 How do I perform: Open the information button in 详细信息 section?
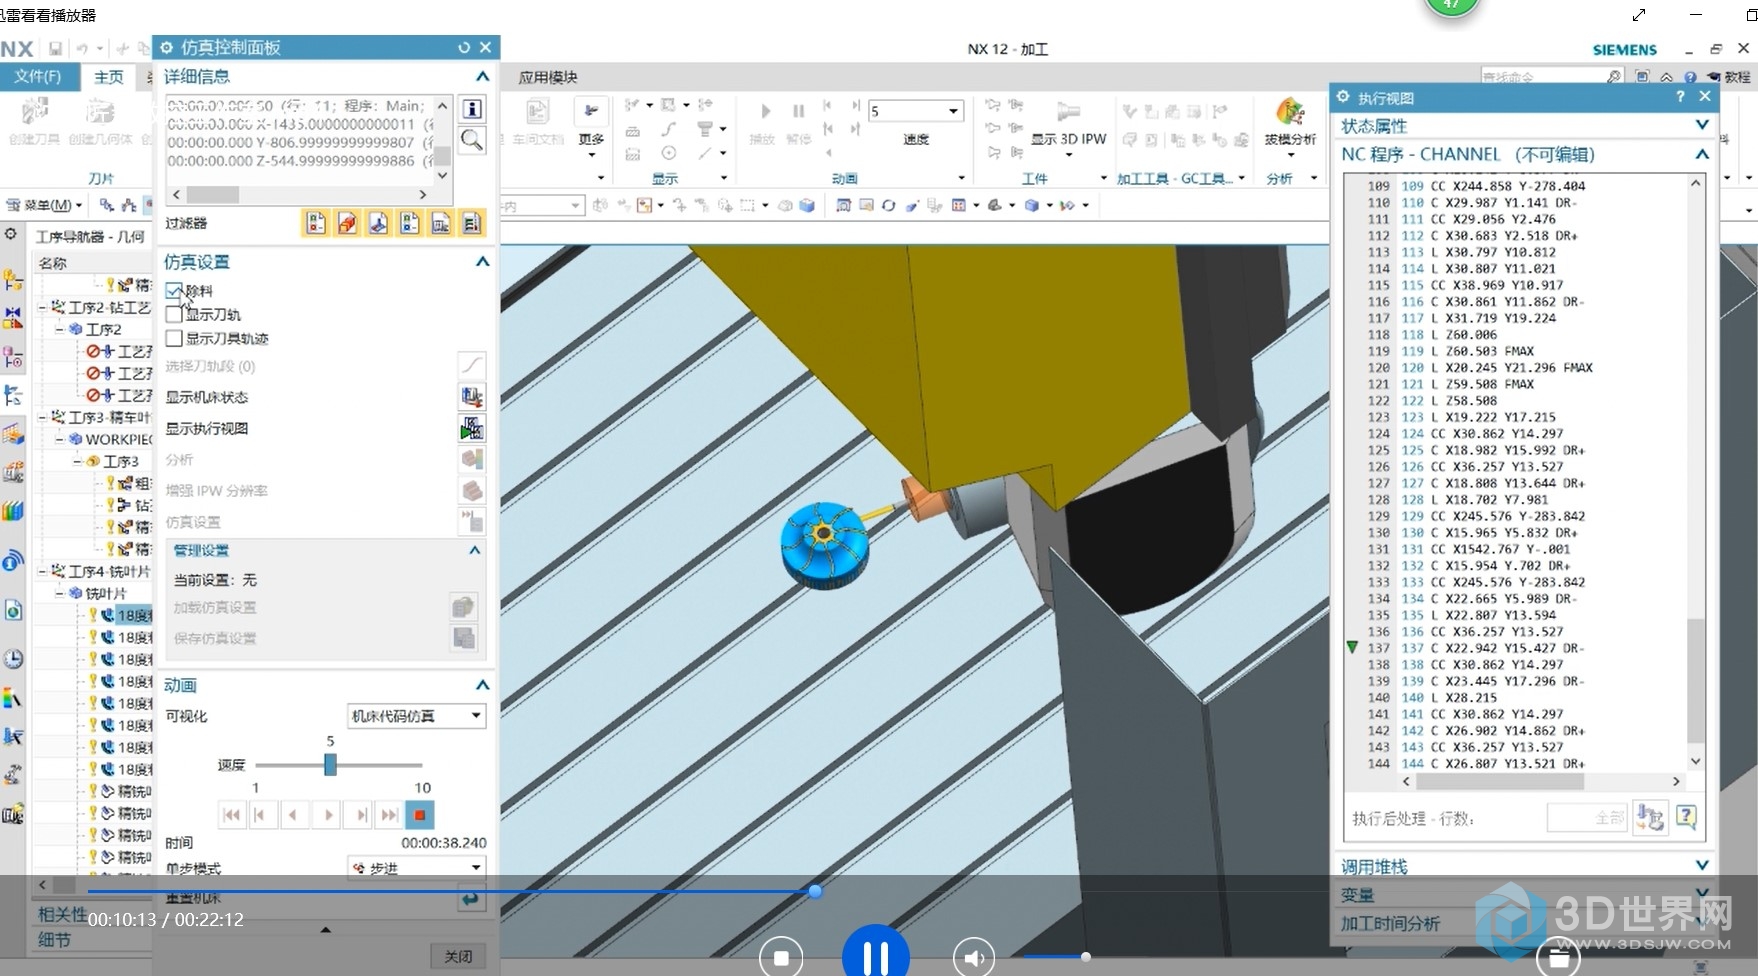point(472,109)
